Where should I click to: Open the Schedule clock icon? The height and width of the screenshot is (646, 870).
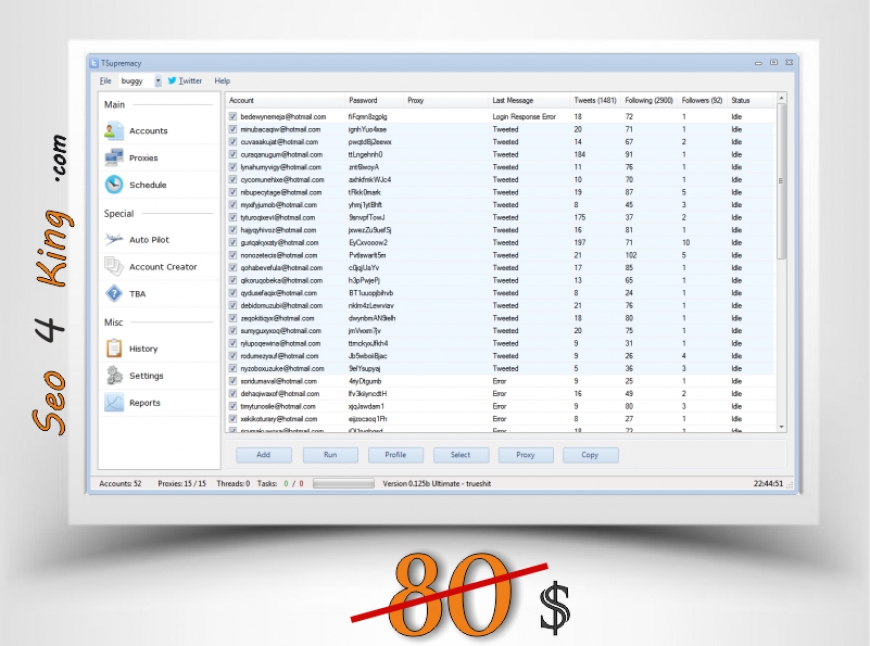[114, 185]
